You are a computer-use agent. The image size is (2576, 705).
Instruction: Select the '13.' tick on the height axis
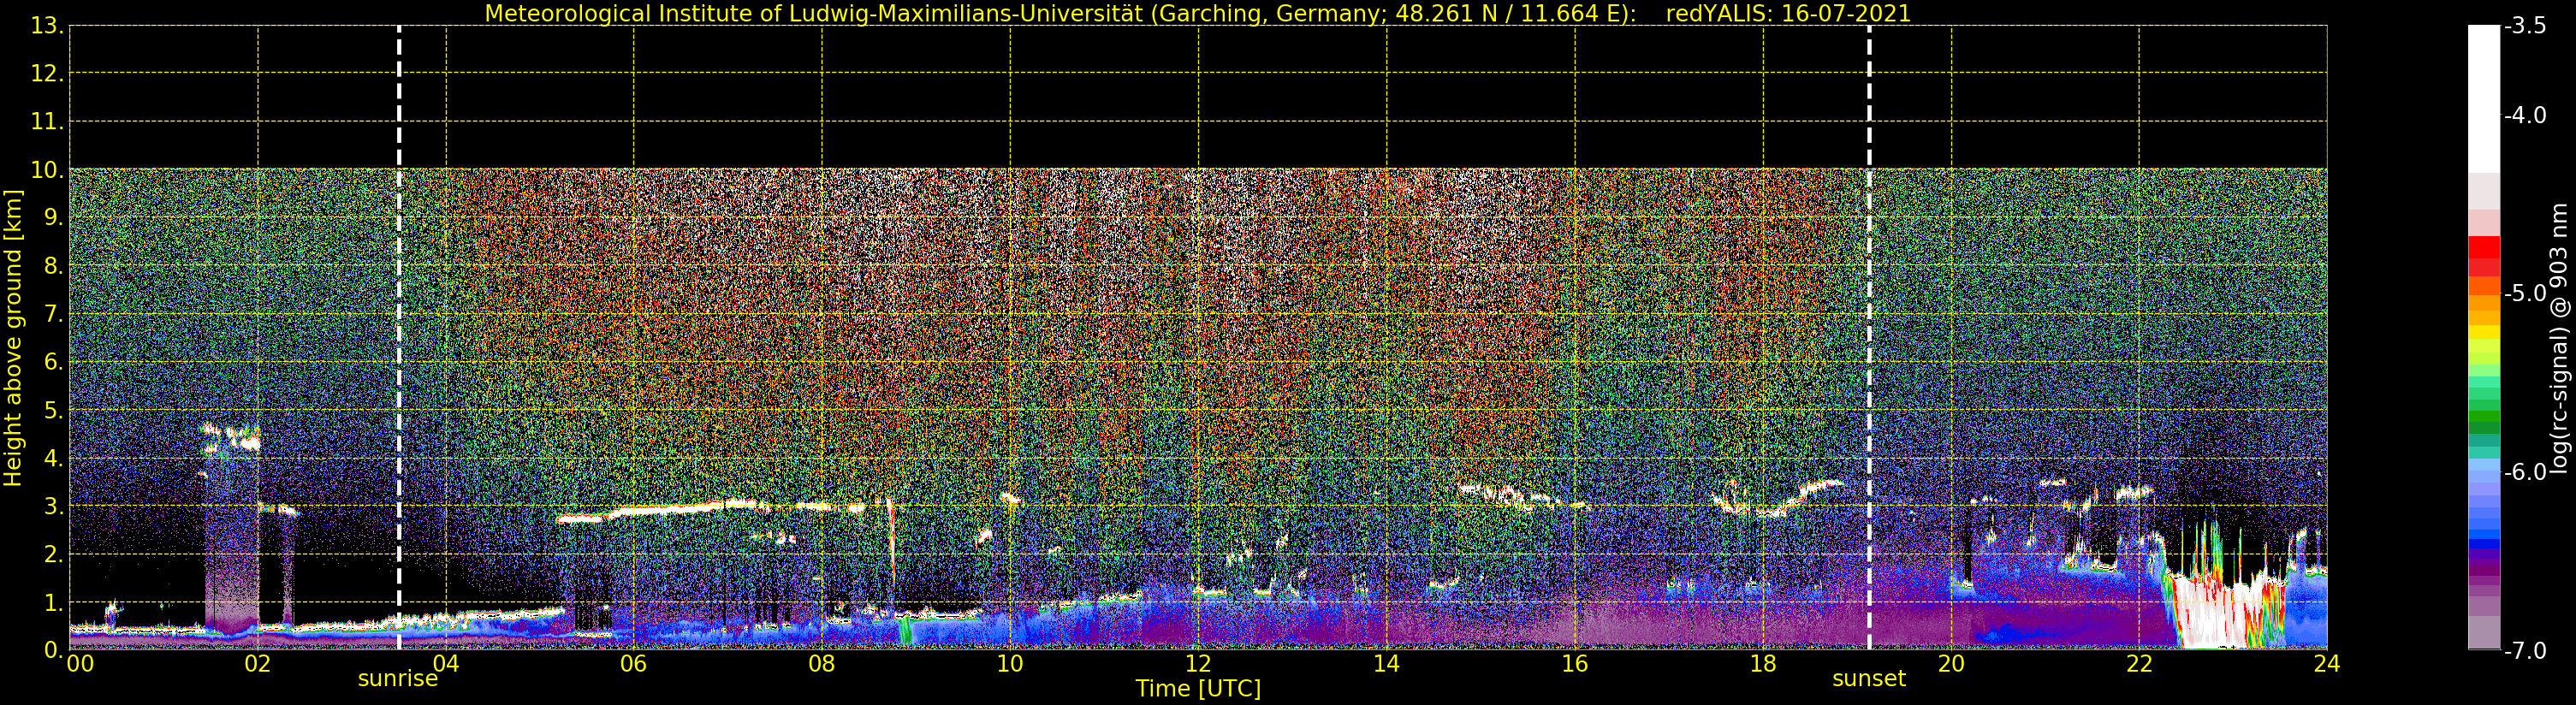point(47,26)
